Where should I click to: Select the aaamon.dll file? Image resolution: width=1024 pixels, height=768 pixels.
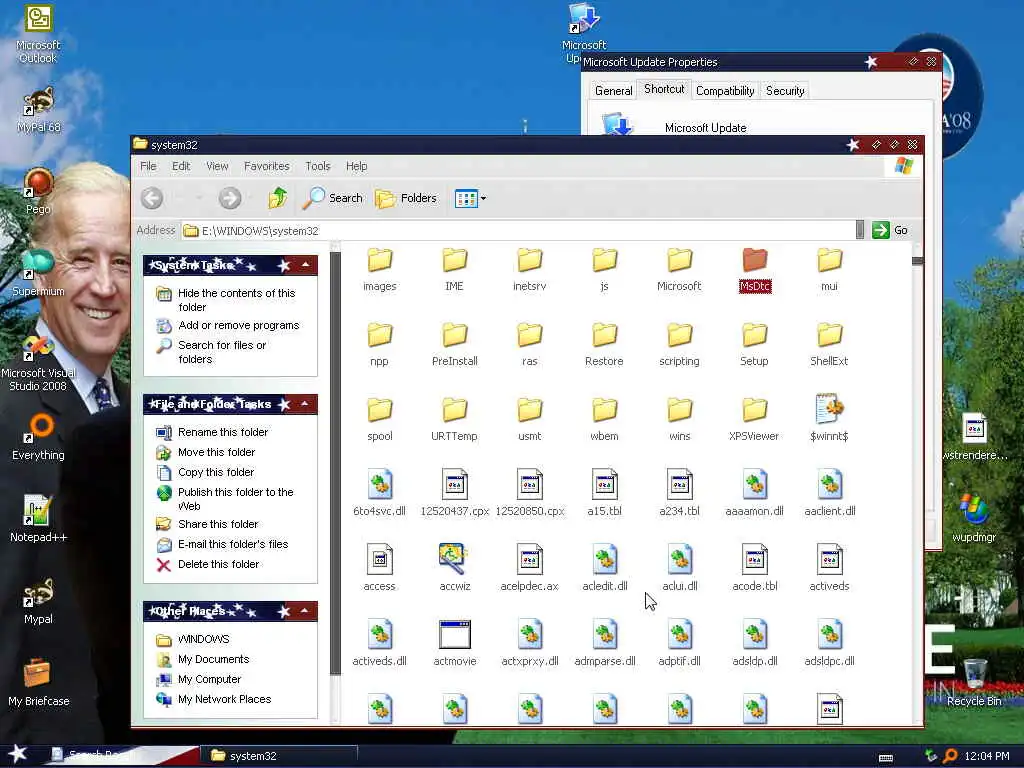pyautogui.click(x=754, y=494)
